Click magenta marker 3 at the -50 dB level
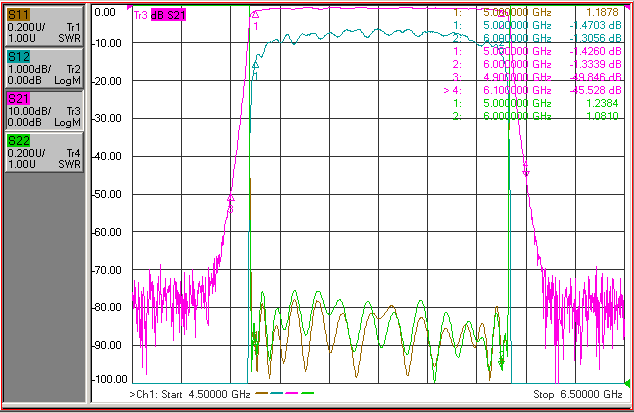Image resolution: width=634 pixels, height=413 pixels. [x=230, y=198]
